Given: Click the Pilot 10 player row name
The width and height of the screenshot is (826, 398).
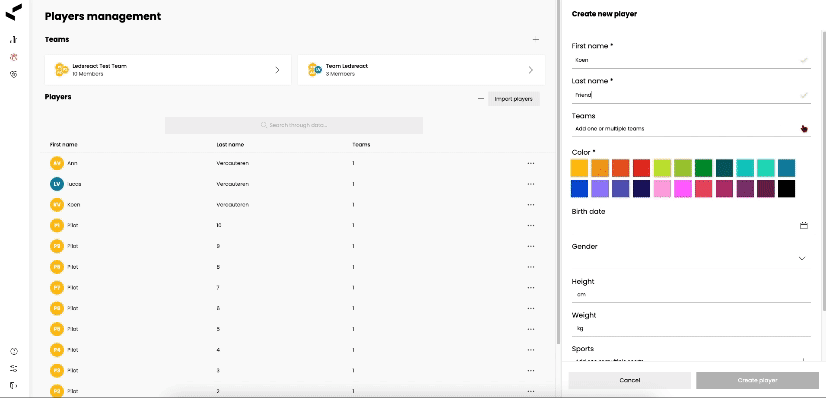Looking at the screenshot, I should (x=73, y=225).
